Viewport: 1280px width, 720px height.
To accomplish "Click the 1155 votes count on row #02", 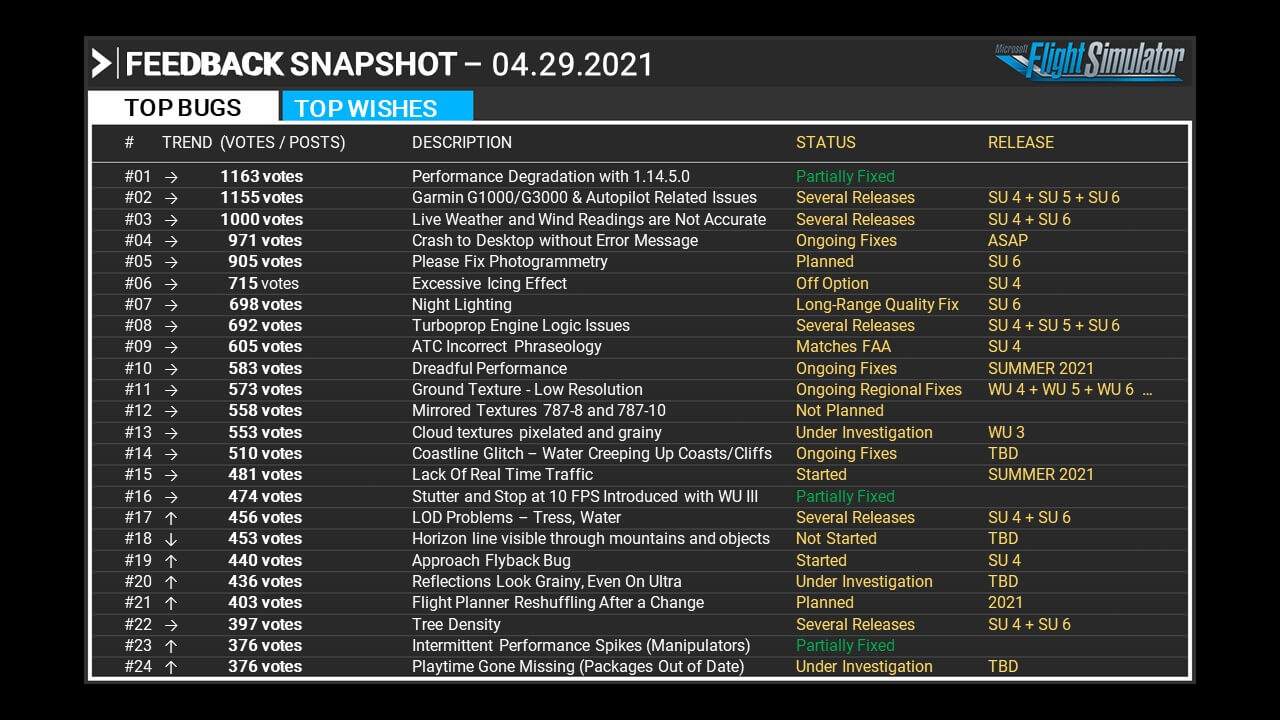I will [x=261, y=198].
